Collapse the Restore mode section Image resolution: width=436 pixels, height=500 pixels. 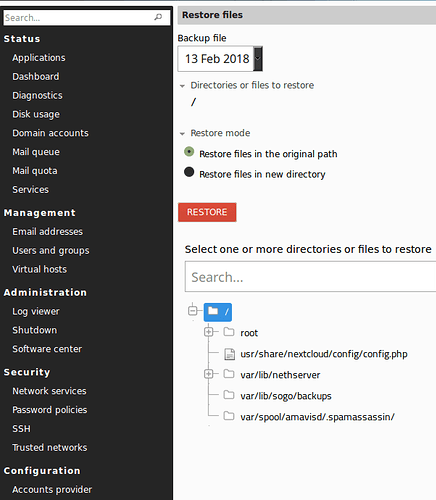tap(182, 134)
